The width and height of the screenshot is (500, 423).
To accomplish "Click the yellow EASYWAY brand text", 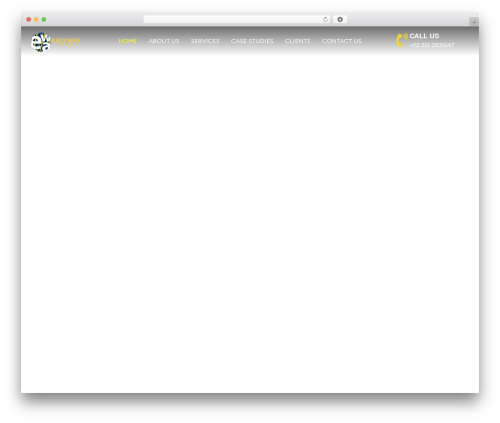I will click(66, 41).
